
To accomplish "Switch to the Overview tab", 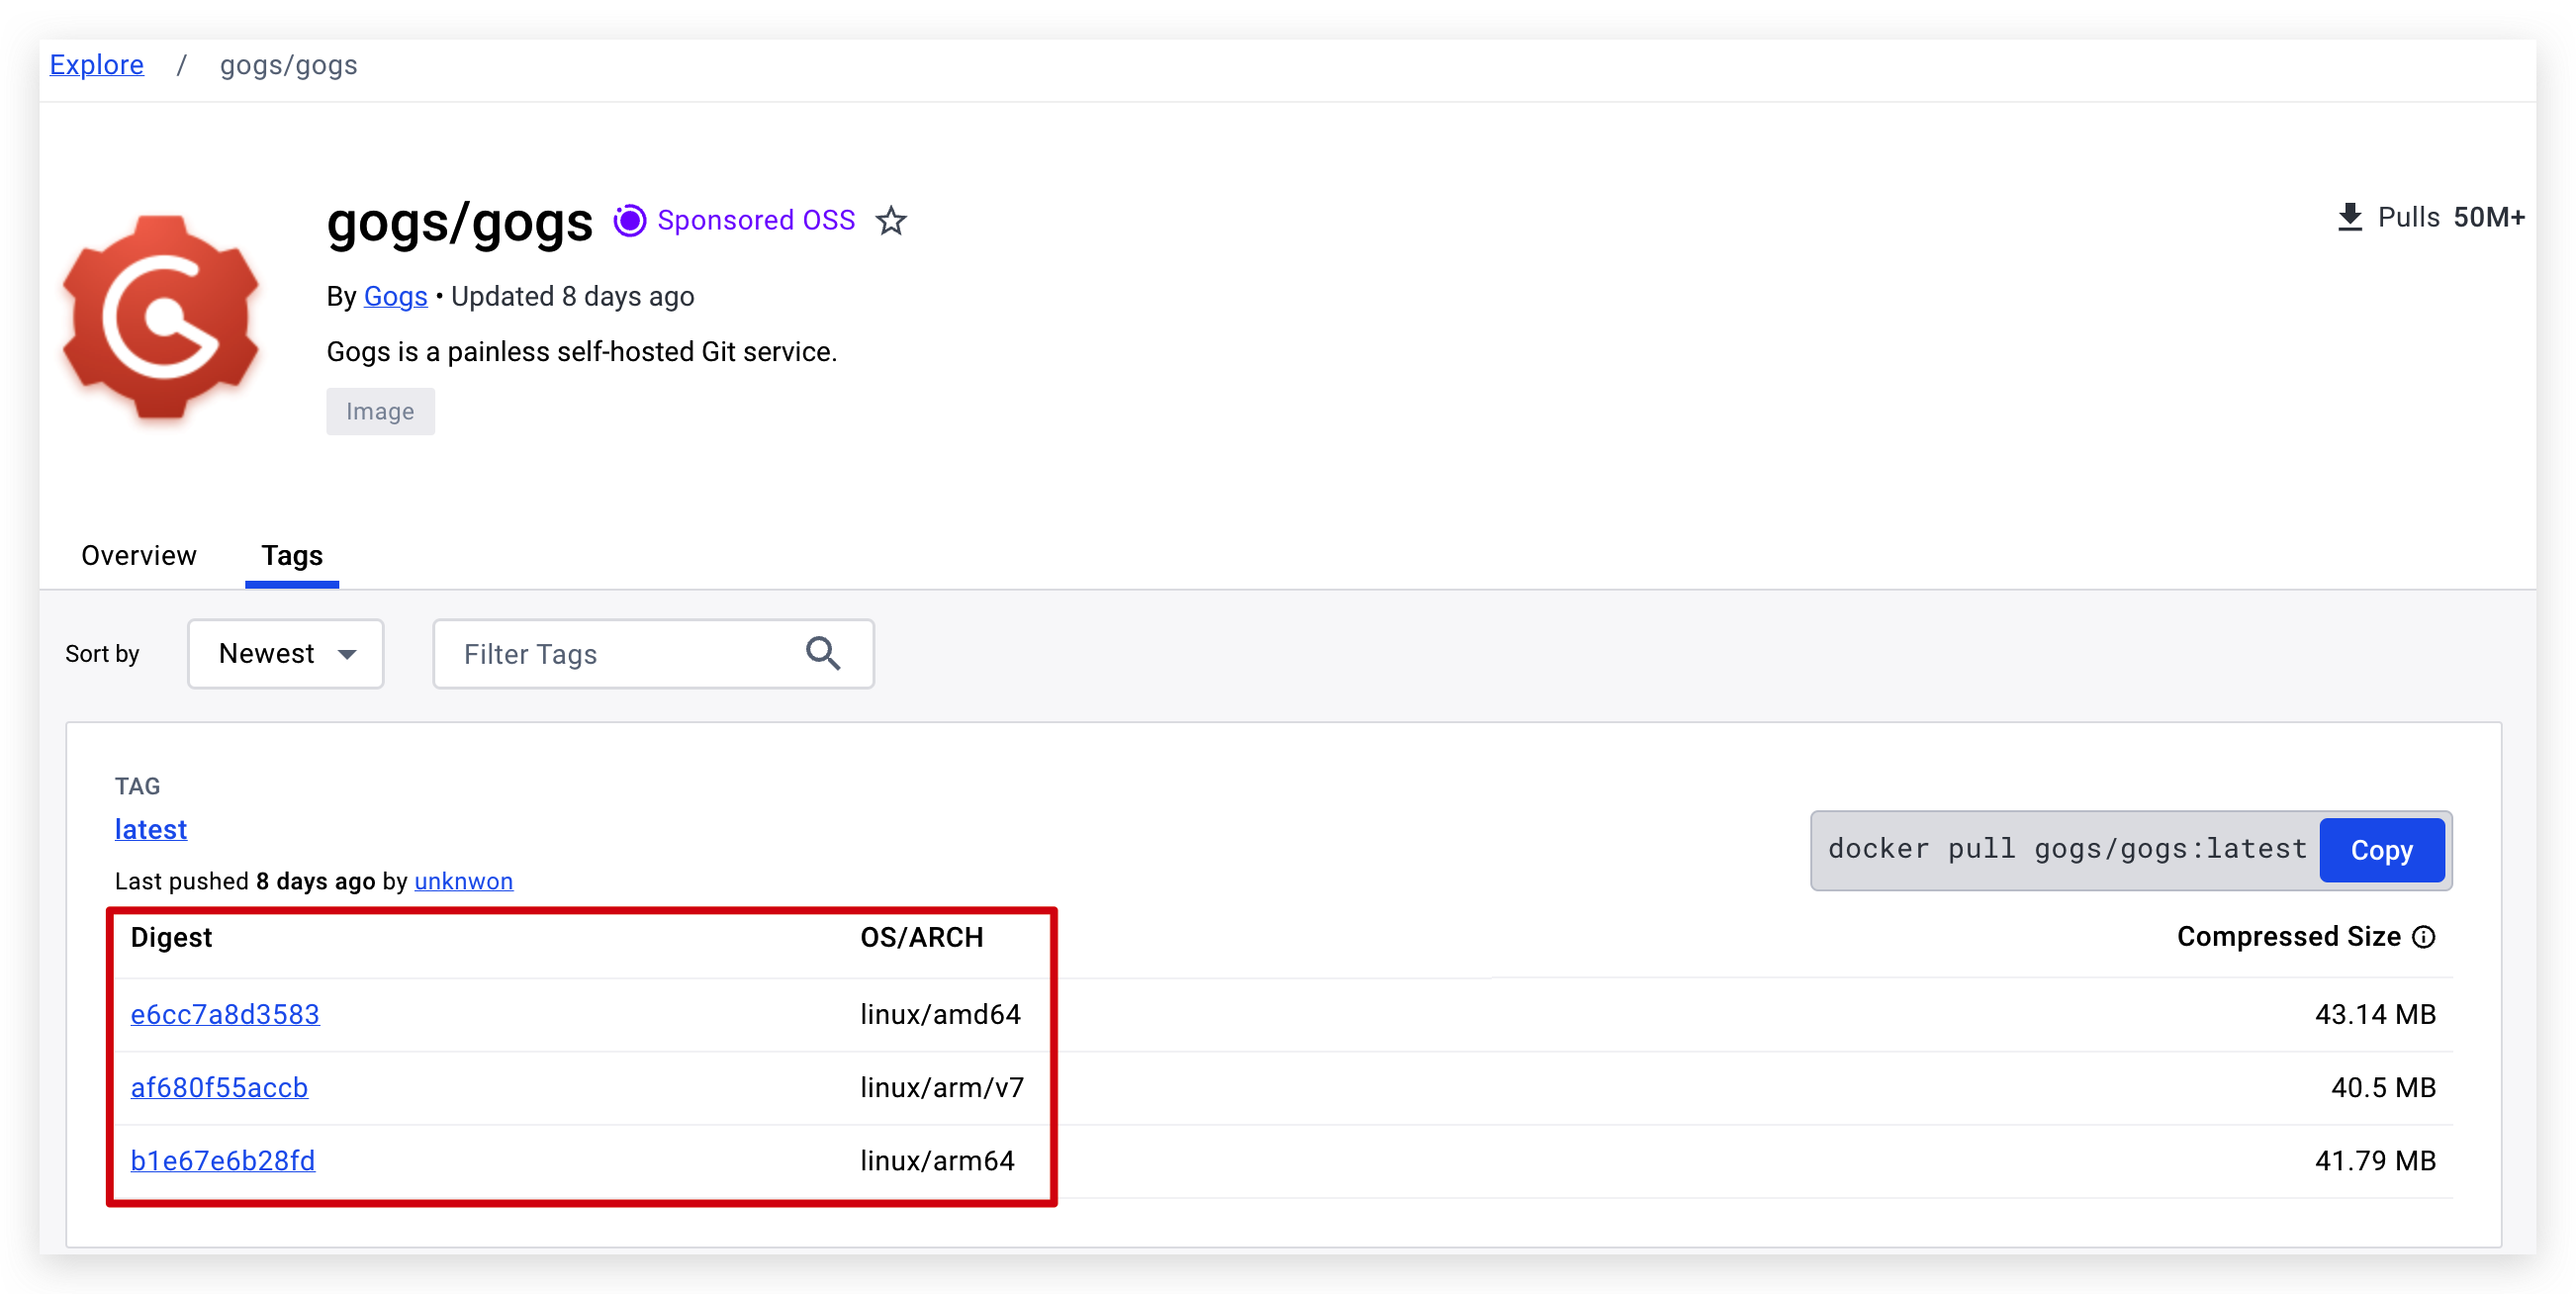I will [x=139, y=556].
